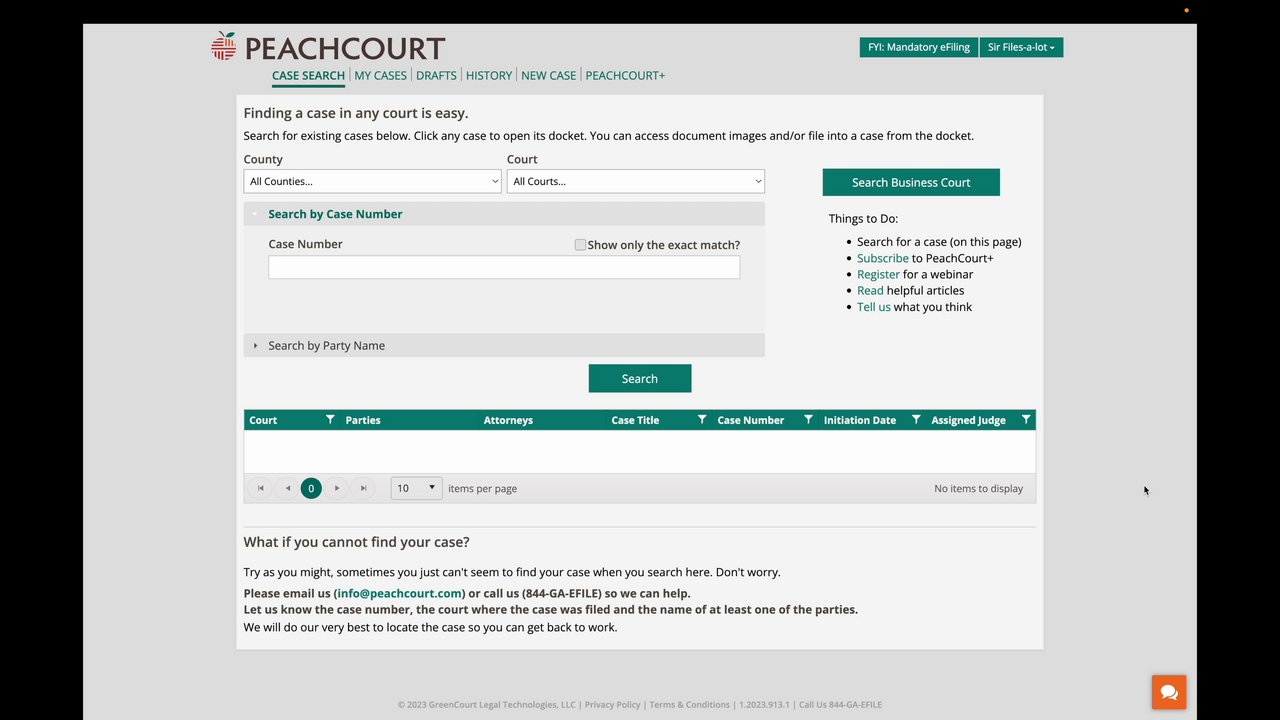This screenshot has width=1280, height=720.
Task: Click 'What if you cannot find your case?' heading
Action: tap(356, 542)
